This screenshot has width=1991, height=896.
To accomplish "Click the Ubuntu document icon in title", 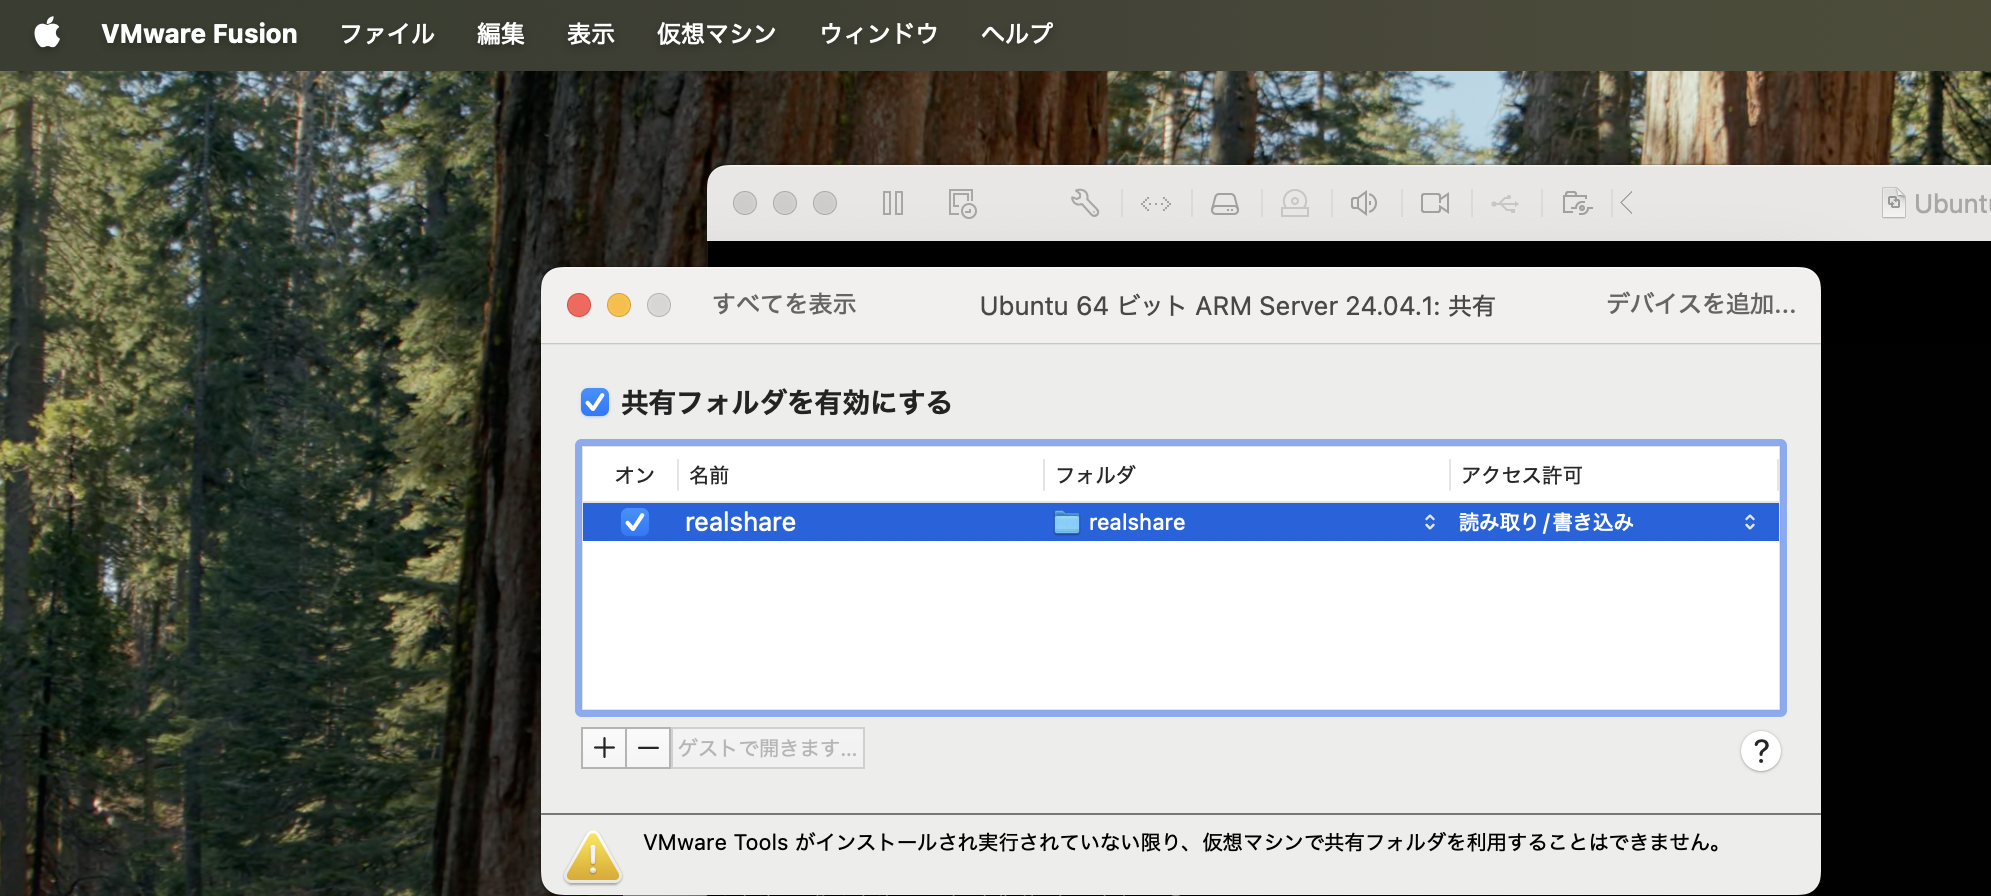I will coord(1894,203).
